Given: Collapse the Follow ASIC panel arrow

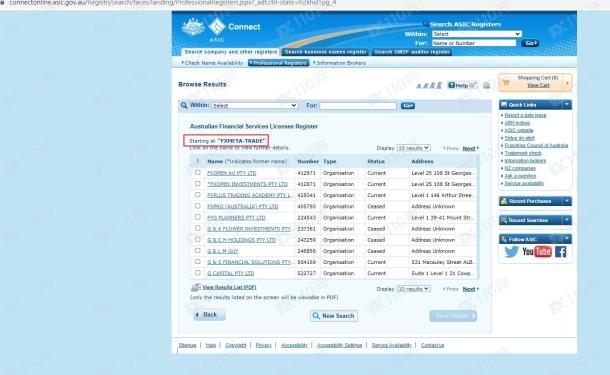Looking at the screenshot, I should pos(567,239).
